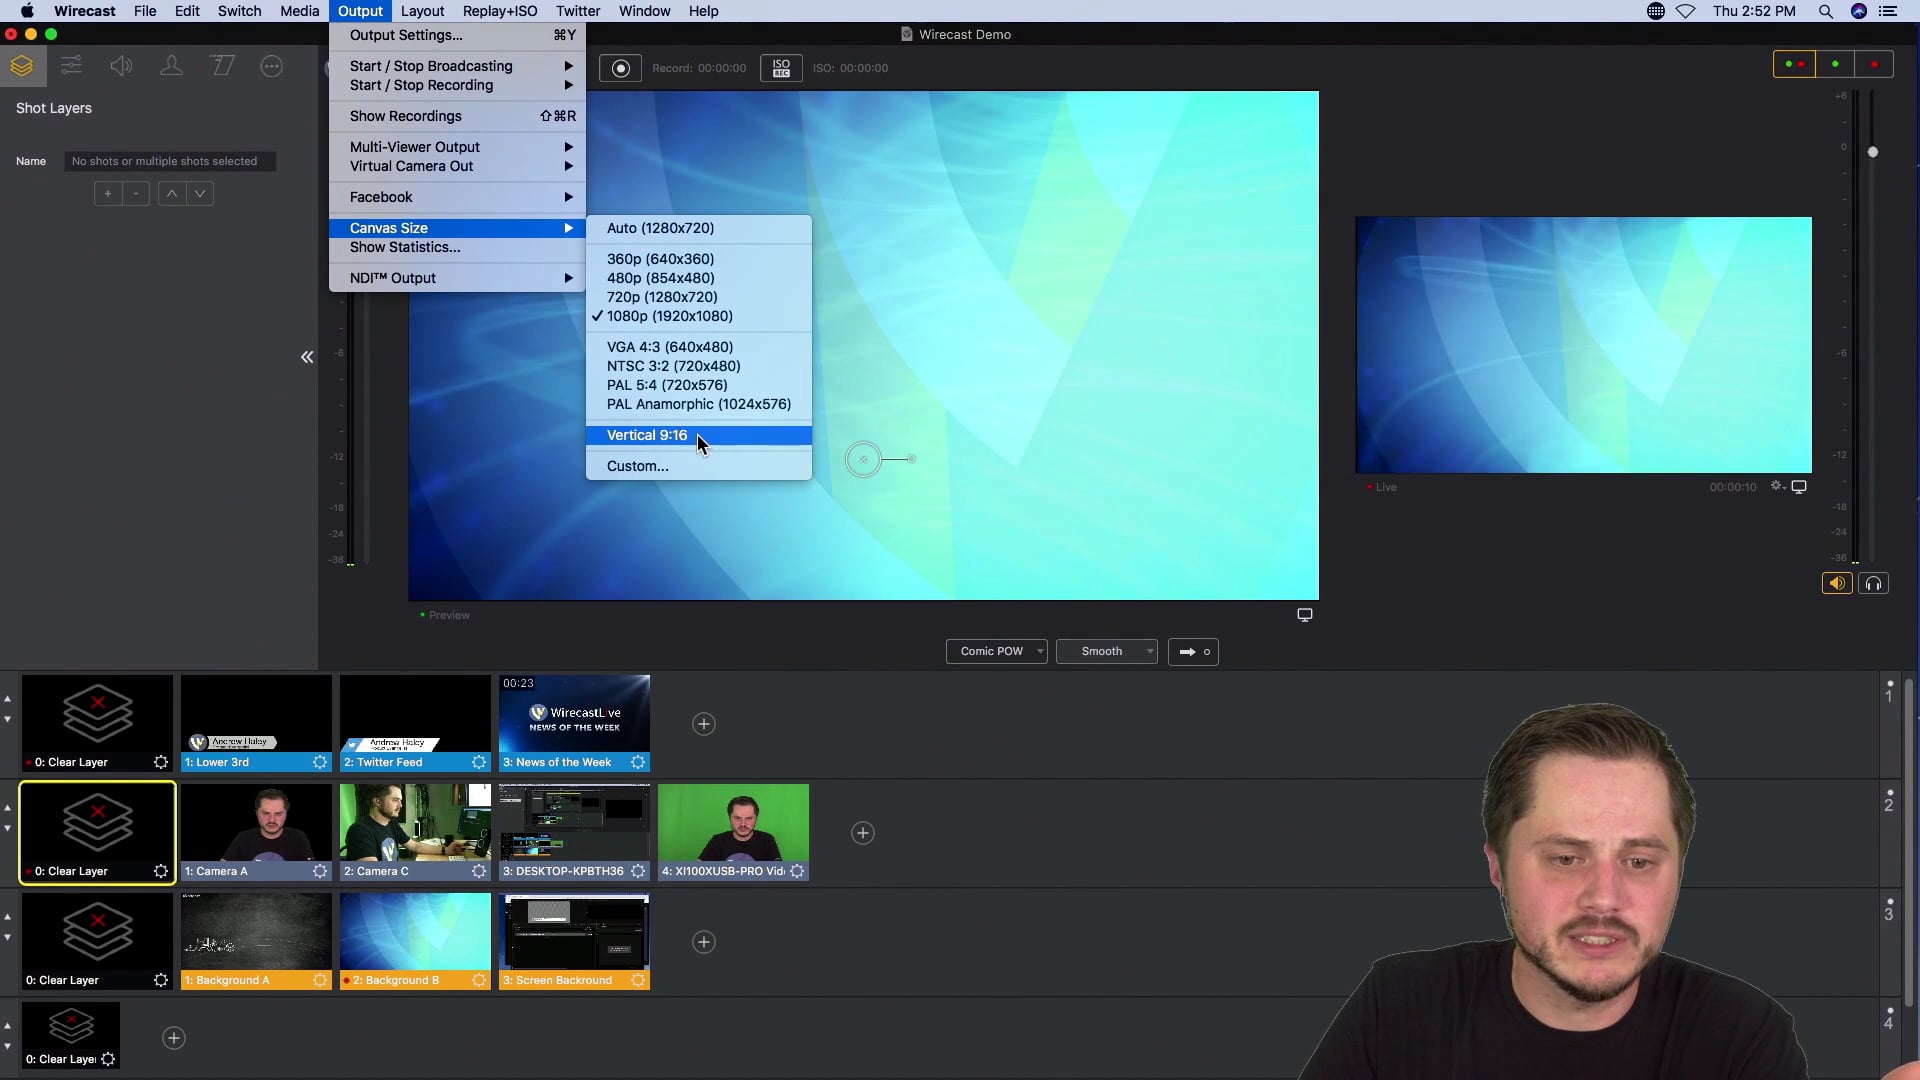This screenshot has width=1920, height=1080.
Task: Open the Comic POW transition dropdown
Action: point(997,651)
